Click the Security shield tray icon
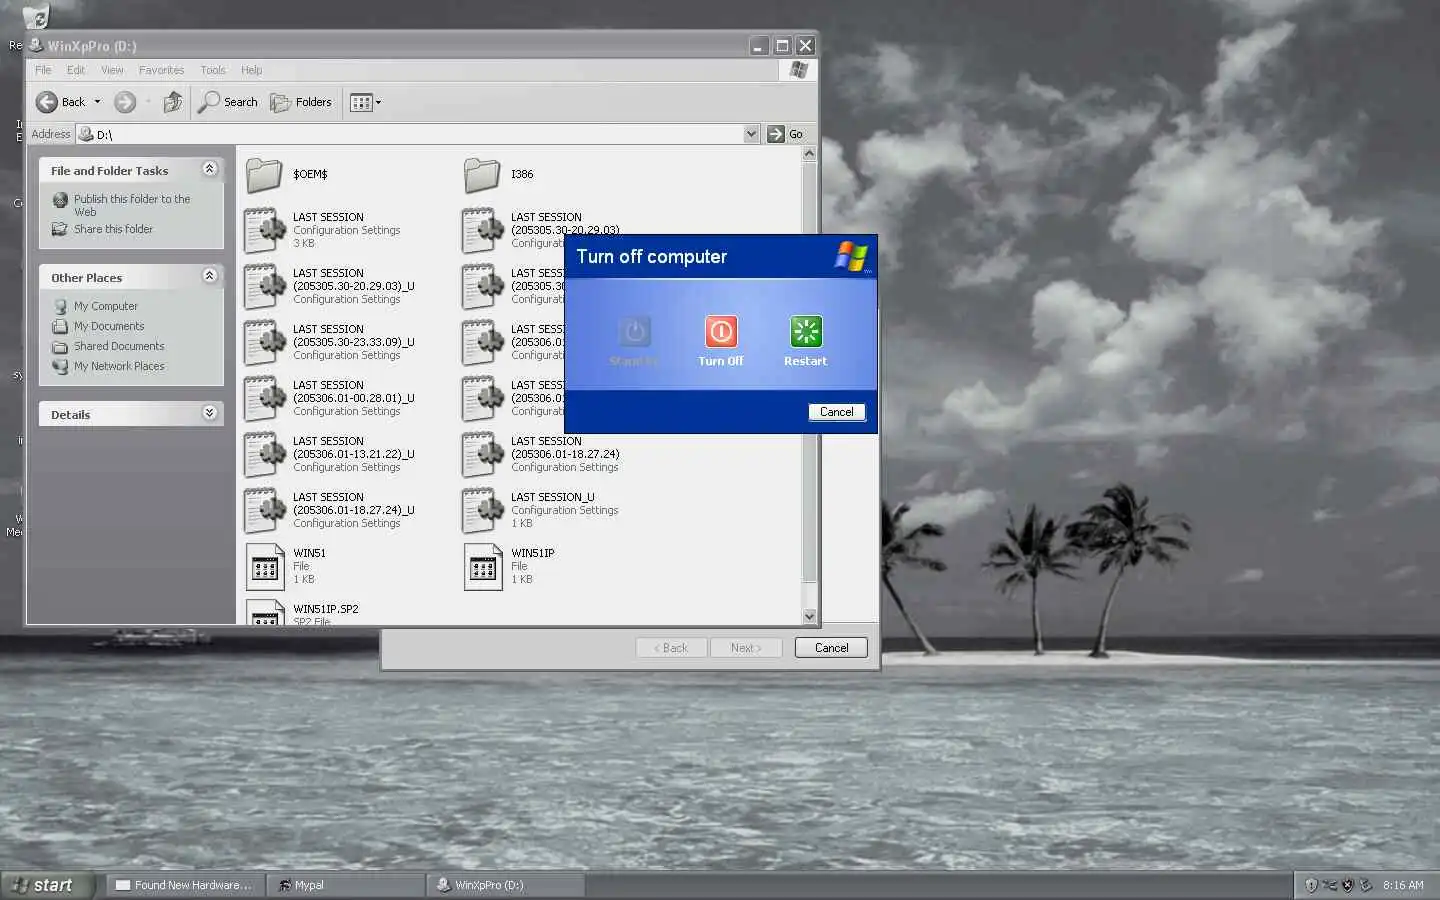The height and width of the screenshot is (900, 1440). coord(1311,885)
